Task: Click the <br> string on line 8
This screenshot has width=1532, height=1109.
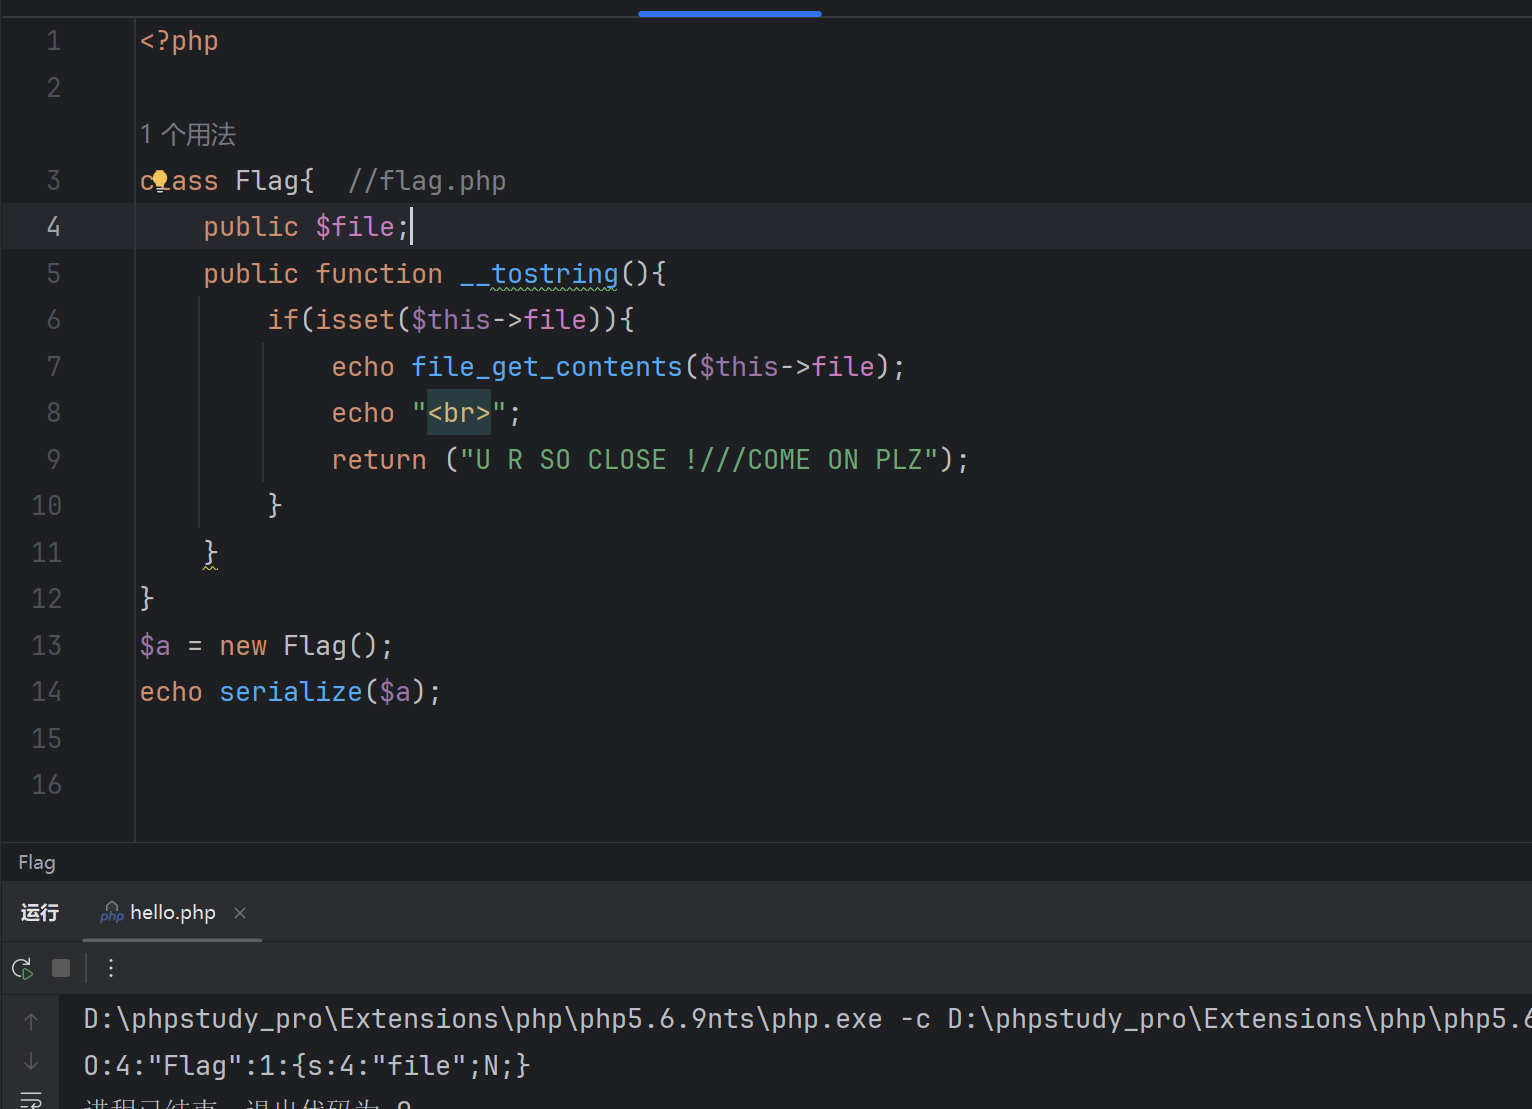Action: 459,413
